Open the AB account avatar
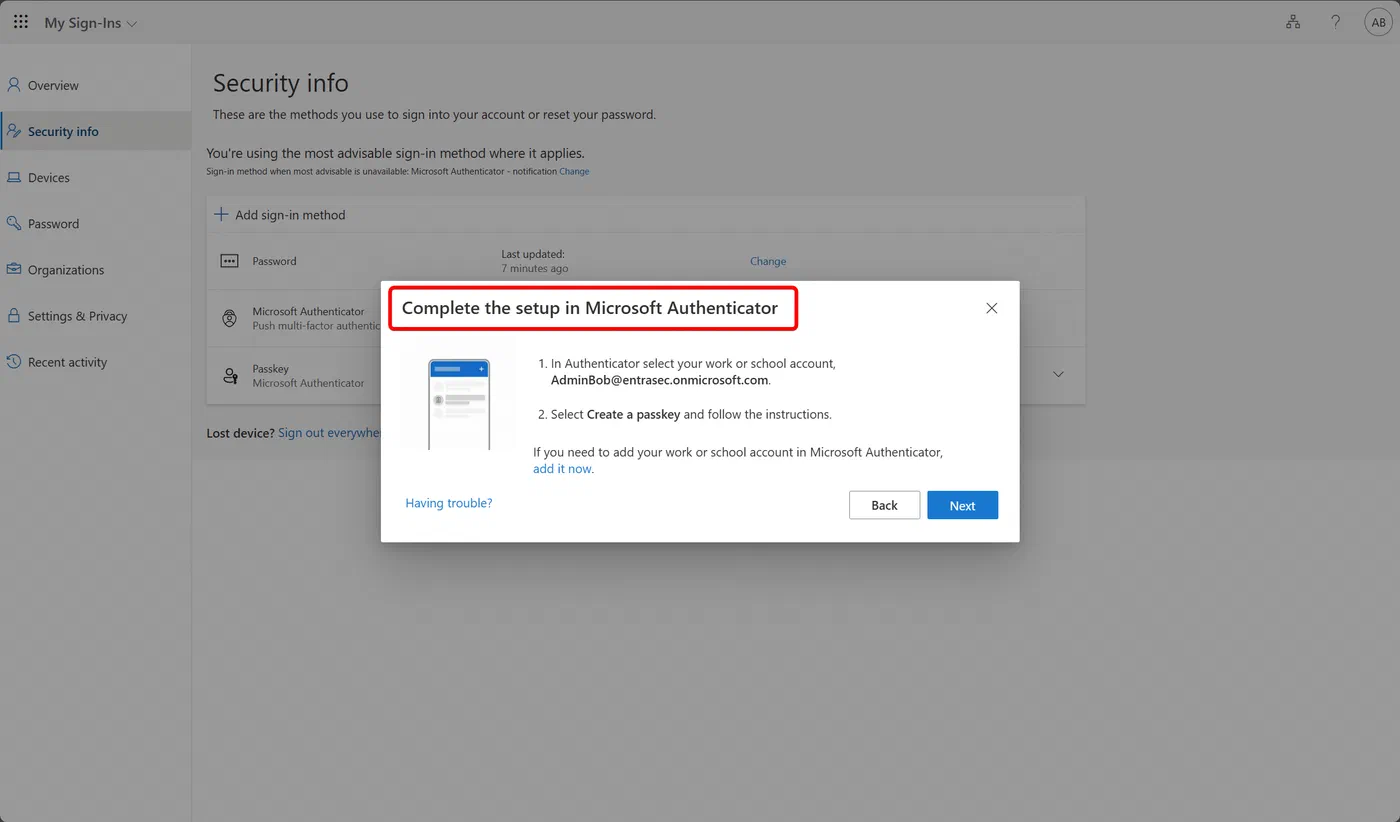The height and width of the screenshot is (822, 1400). [x=1378, y=22]
